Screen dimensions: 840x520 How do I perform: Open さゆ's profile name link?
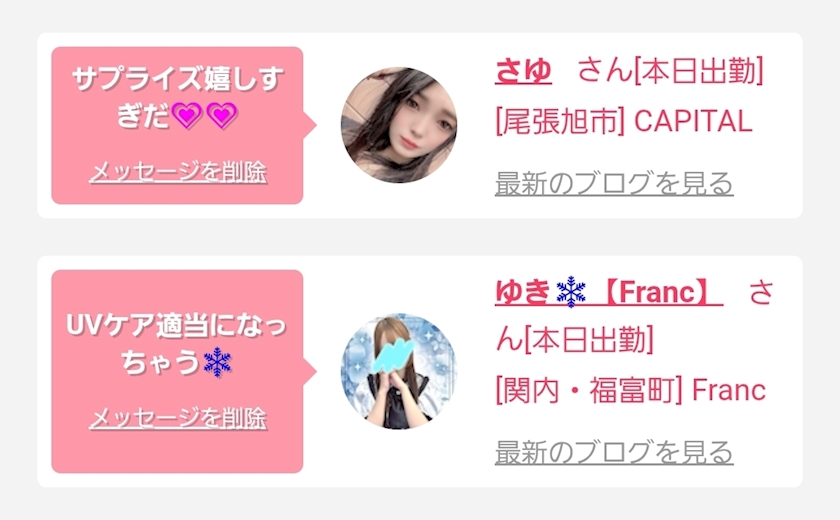click(523, 71)
